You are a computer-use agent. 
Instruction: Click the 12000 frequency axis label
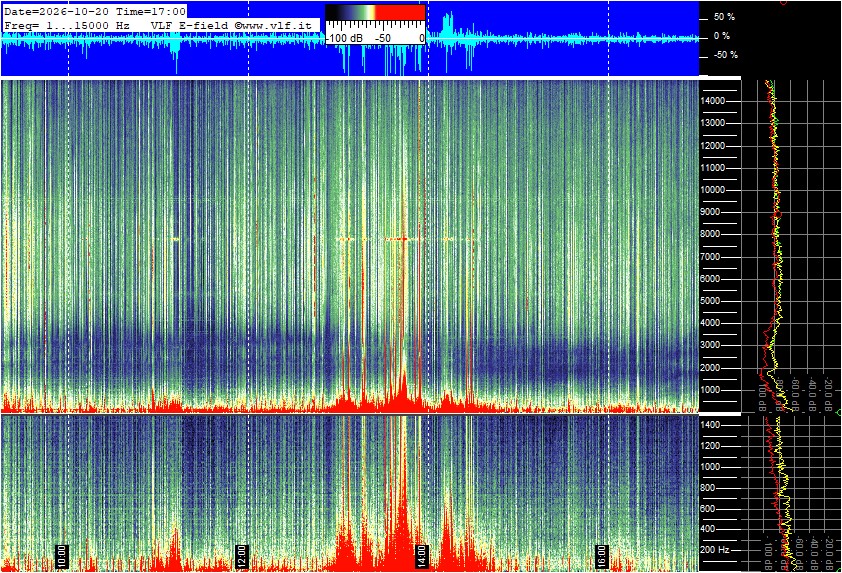(x=713, y=146)
